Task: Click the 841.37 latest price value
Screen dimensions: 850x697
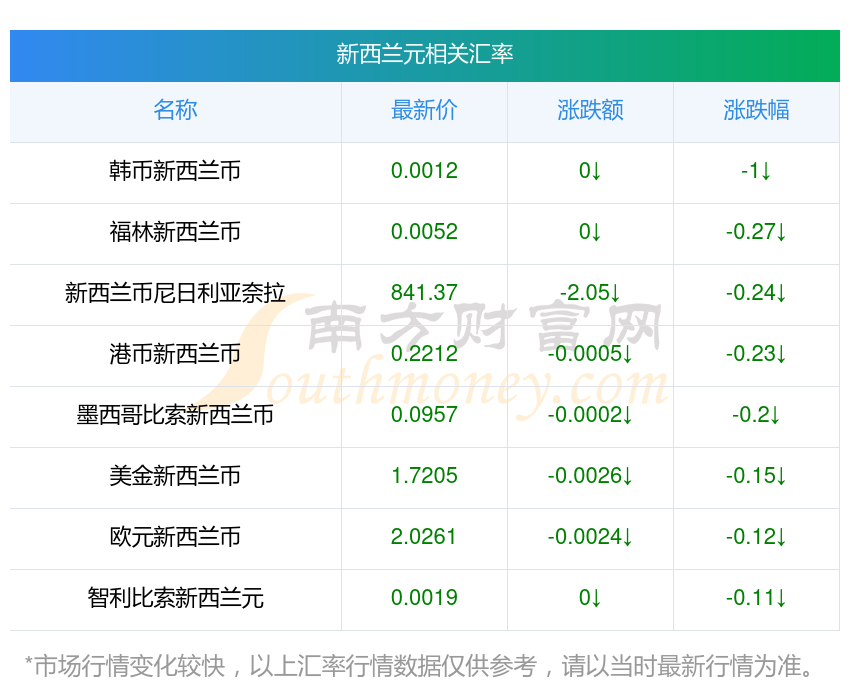Action: [x=424, y=293]
